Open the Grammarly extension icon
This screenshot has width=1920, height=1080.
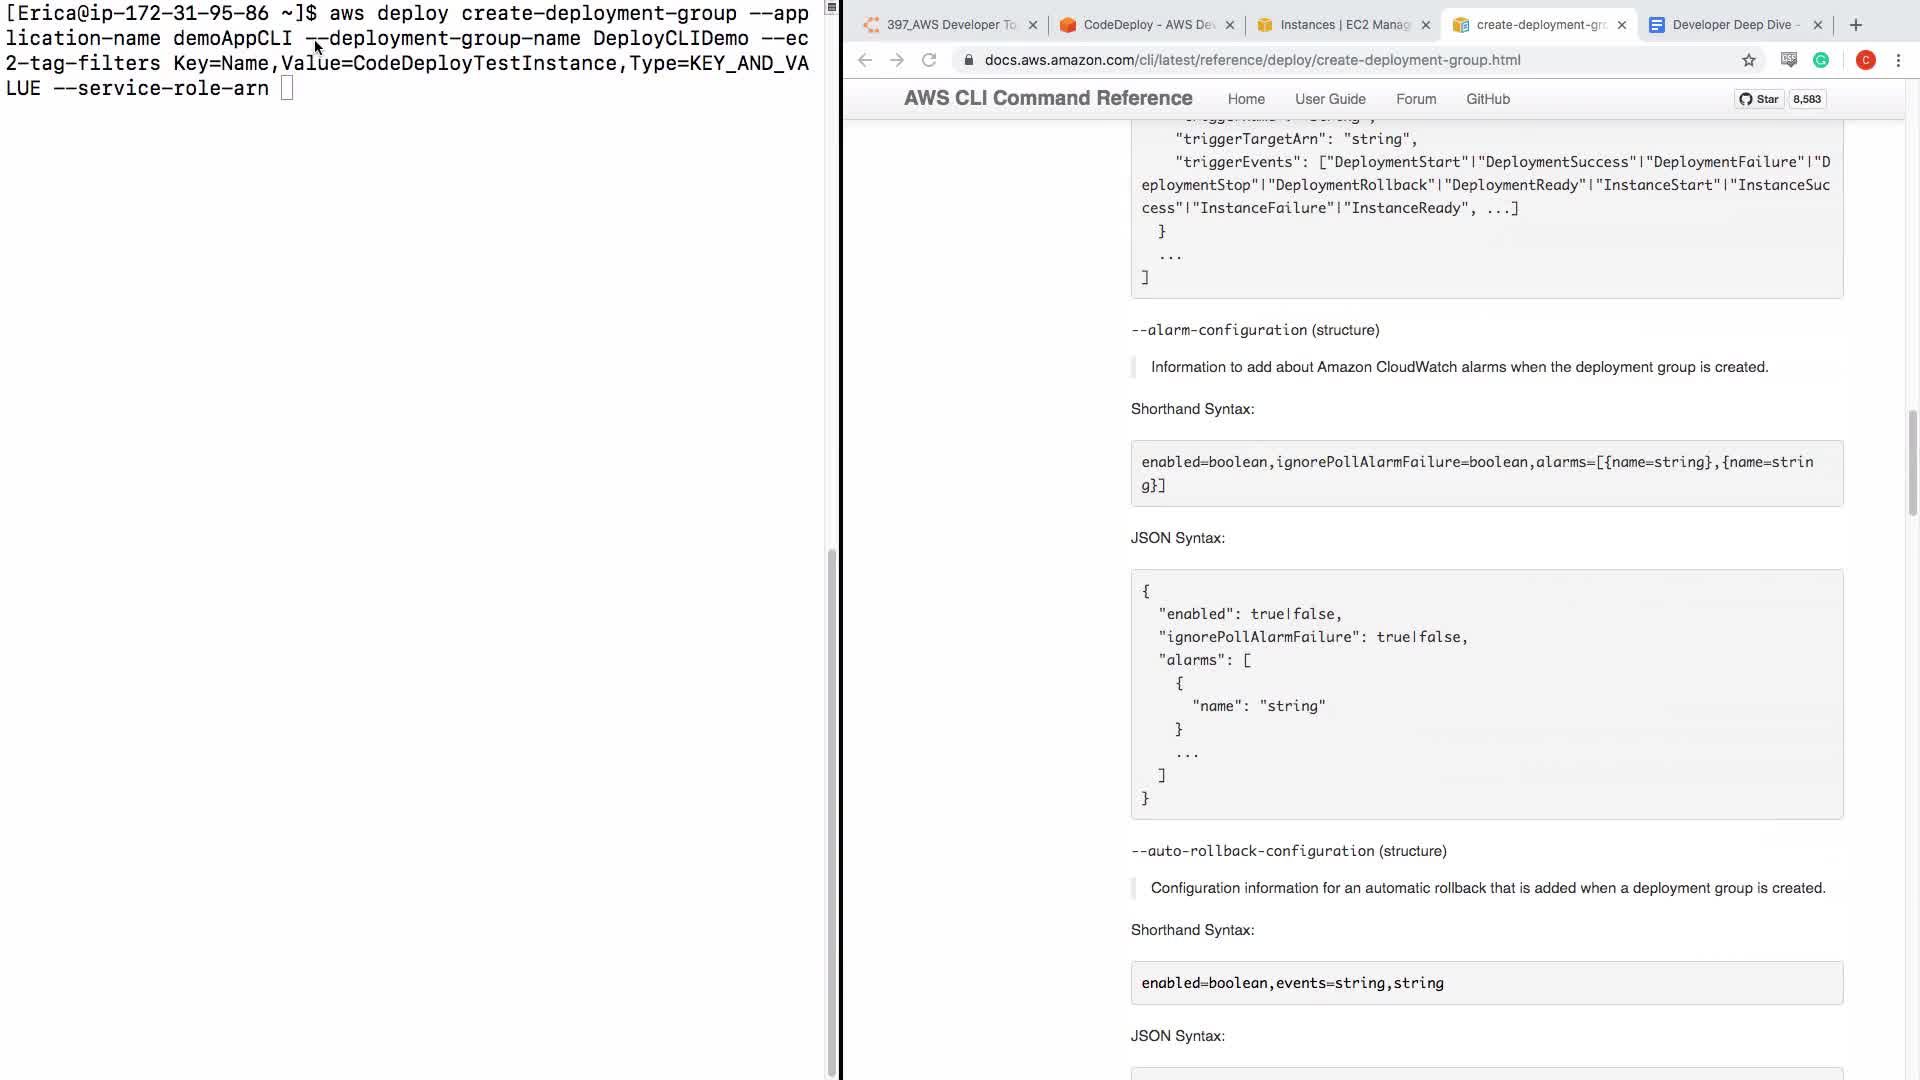(x=1821, y=60)
